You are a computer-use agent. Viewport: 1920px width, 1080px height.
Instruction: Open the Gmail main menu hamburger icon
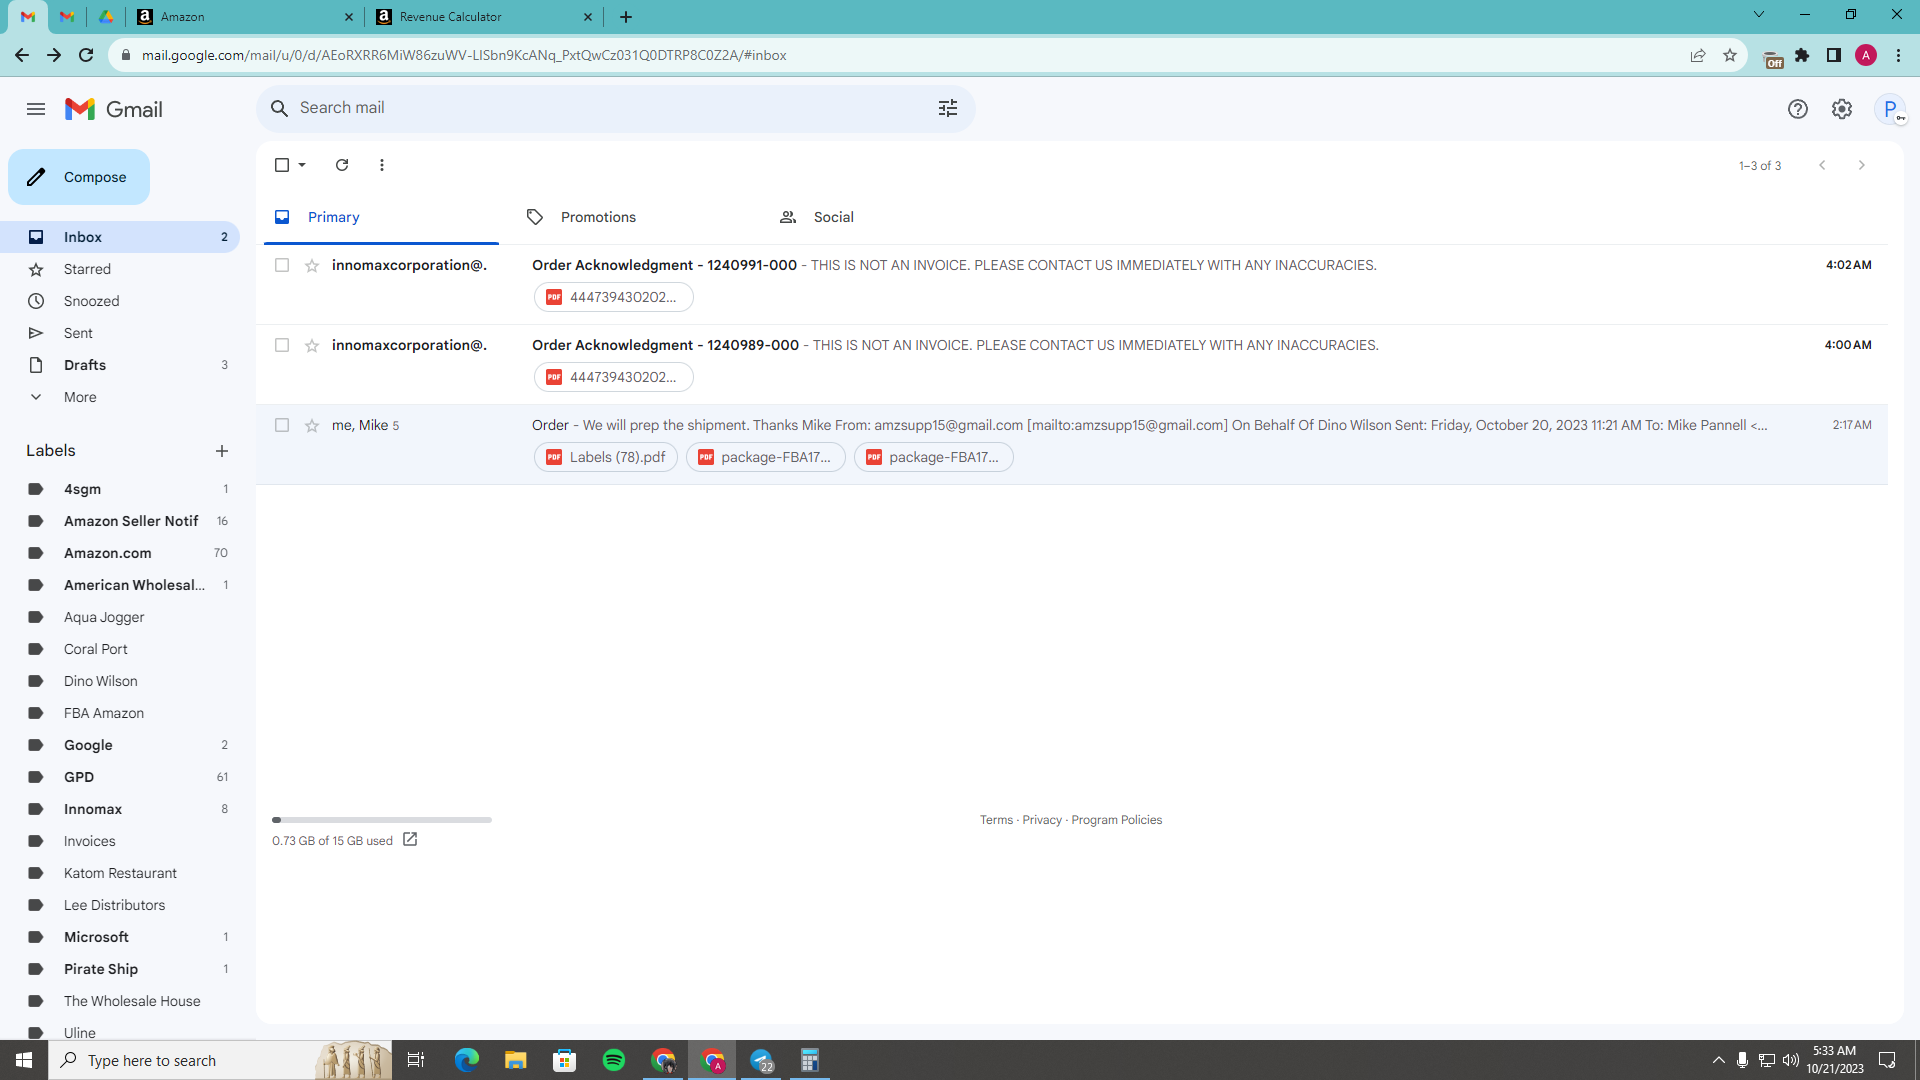click(36, 109)
